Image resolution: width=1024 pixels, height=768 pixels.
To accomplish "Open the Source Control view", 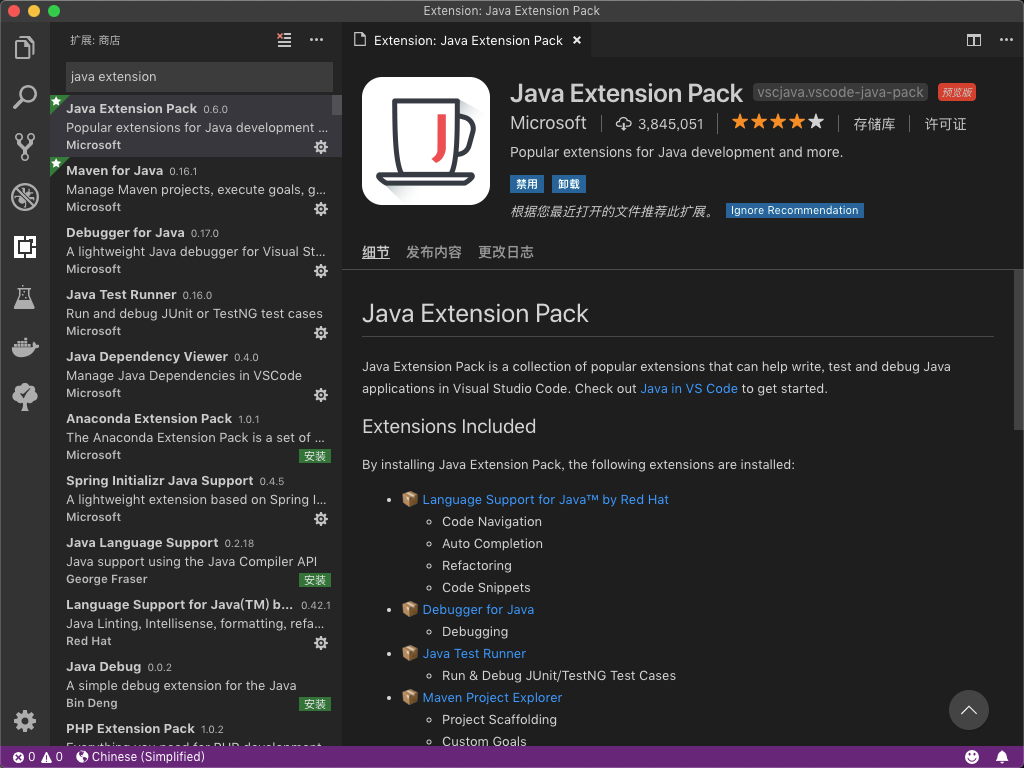I will click(25, 146).
